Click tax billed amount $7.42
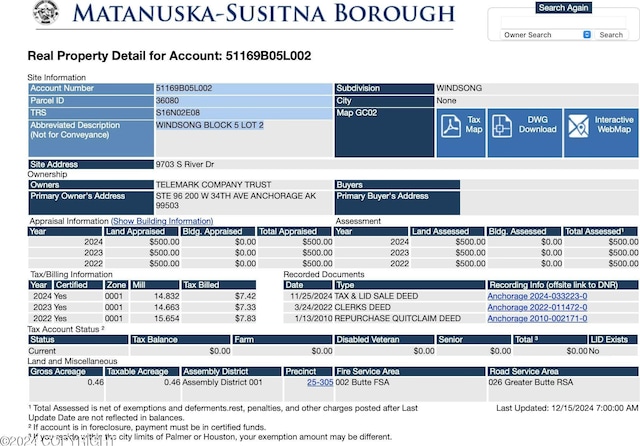 (245, 296)
